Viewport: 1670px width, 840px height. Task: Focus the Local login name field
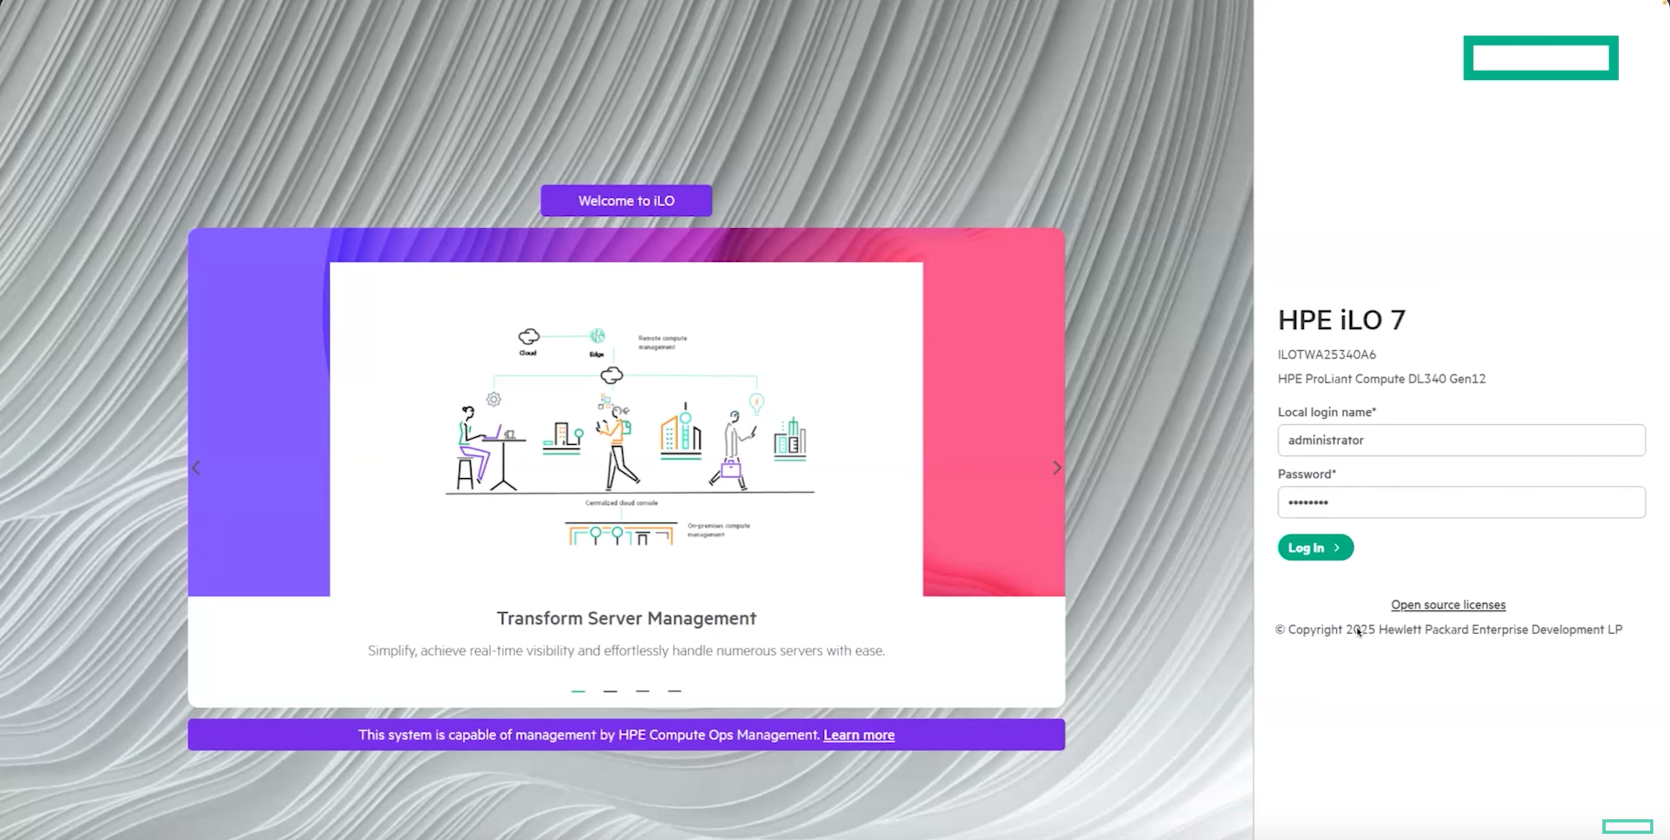click(x=1461, y=440)
